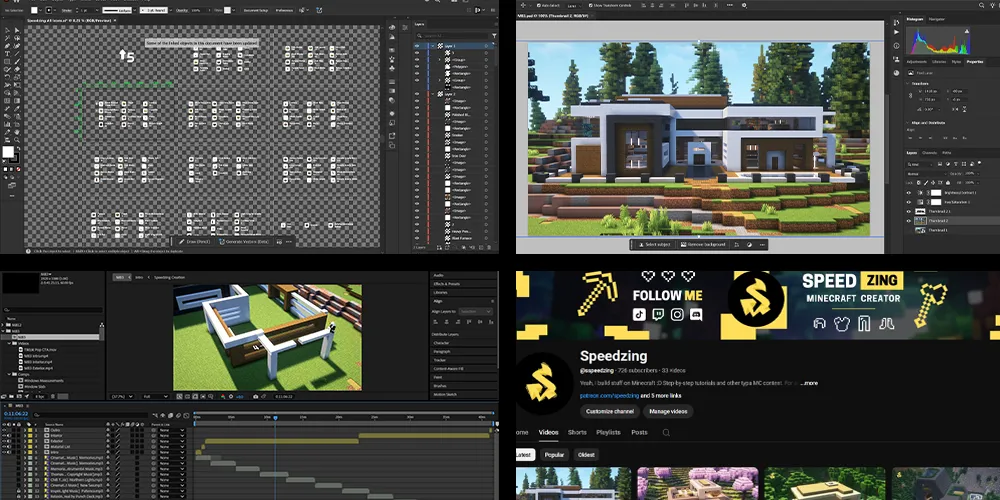Click the Remove background button
This screenshot has width=1000, height=500.
coord(708,245)
